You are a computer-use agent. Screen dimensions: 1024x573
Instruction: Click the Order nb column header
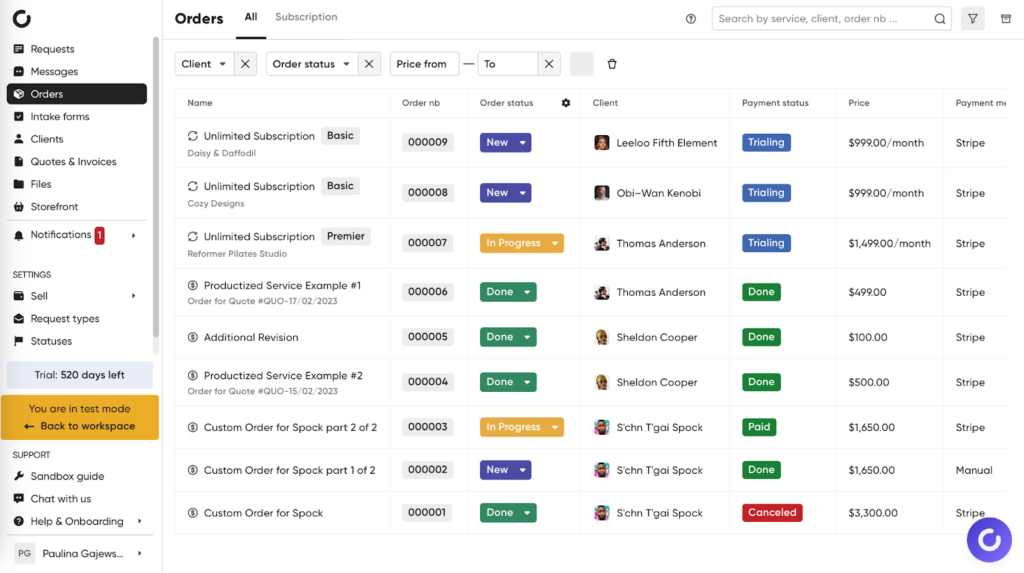(x=421, y=103)
